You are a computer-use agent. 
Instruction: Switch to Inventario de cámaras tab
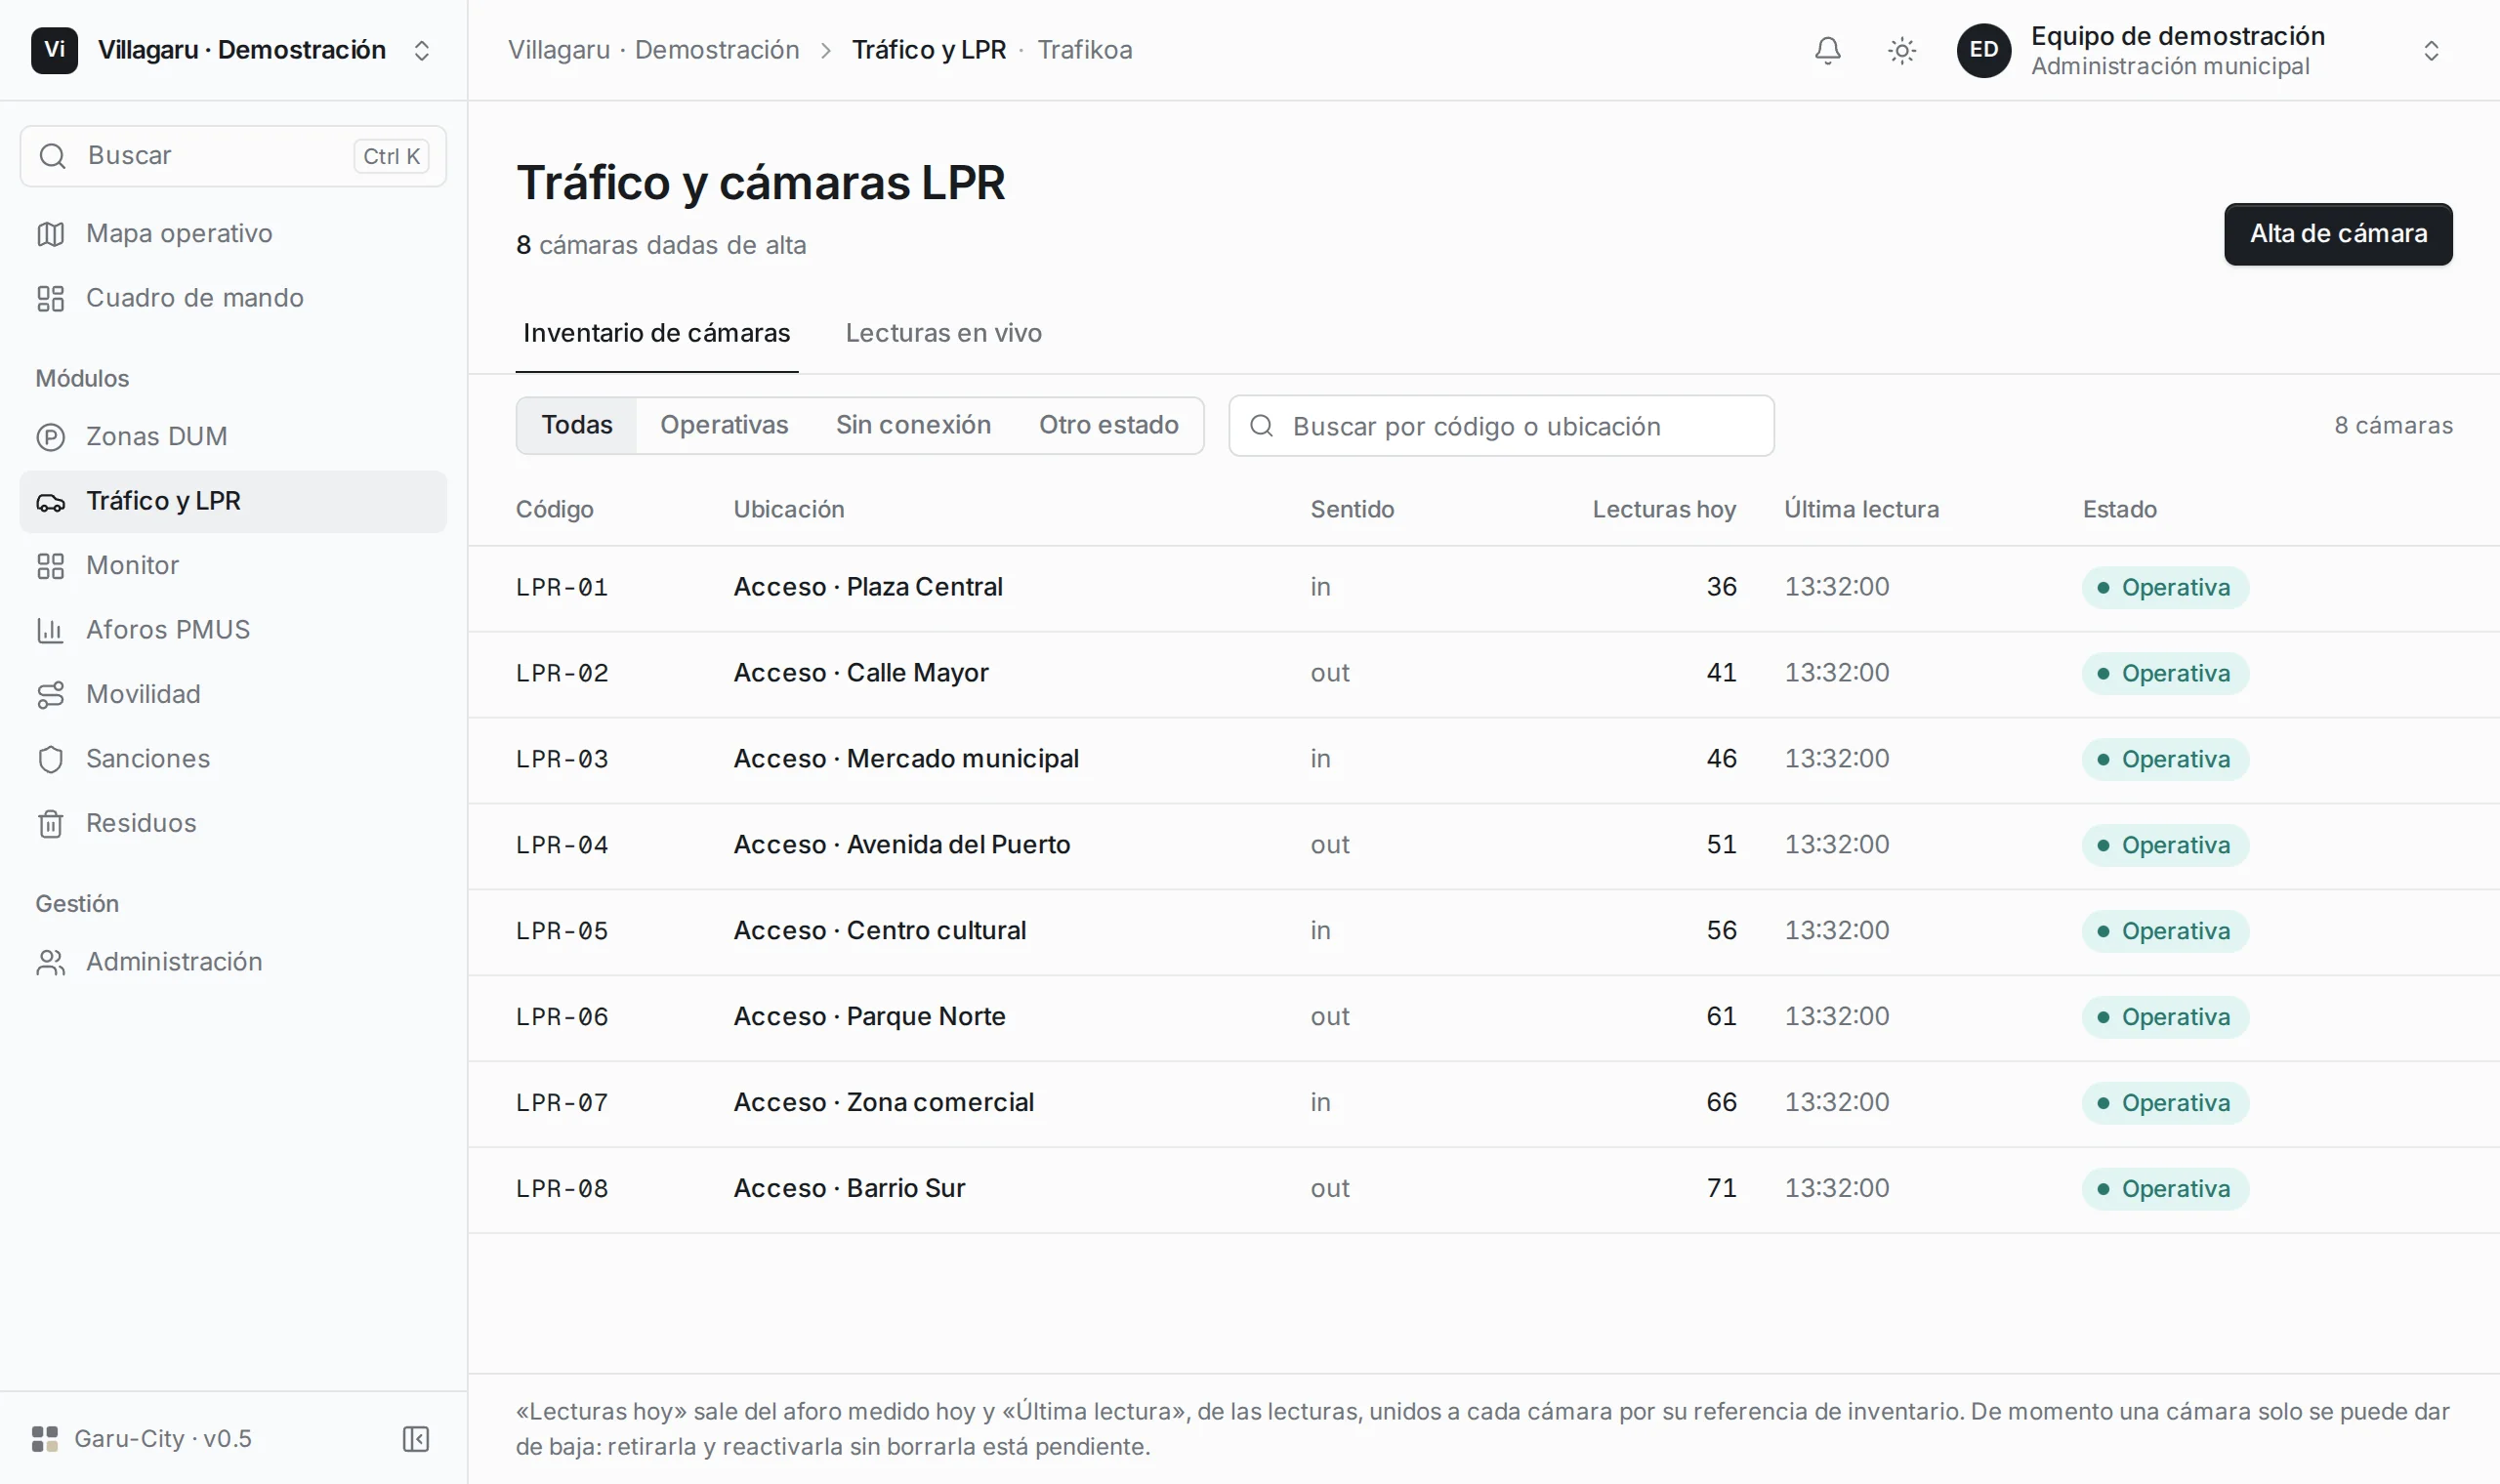coord(657,333)
